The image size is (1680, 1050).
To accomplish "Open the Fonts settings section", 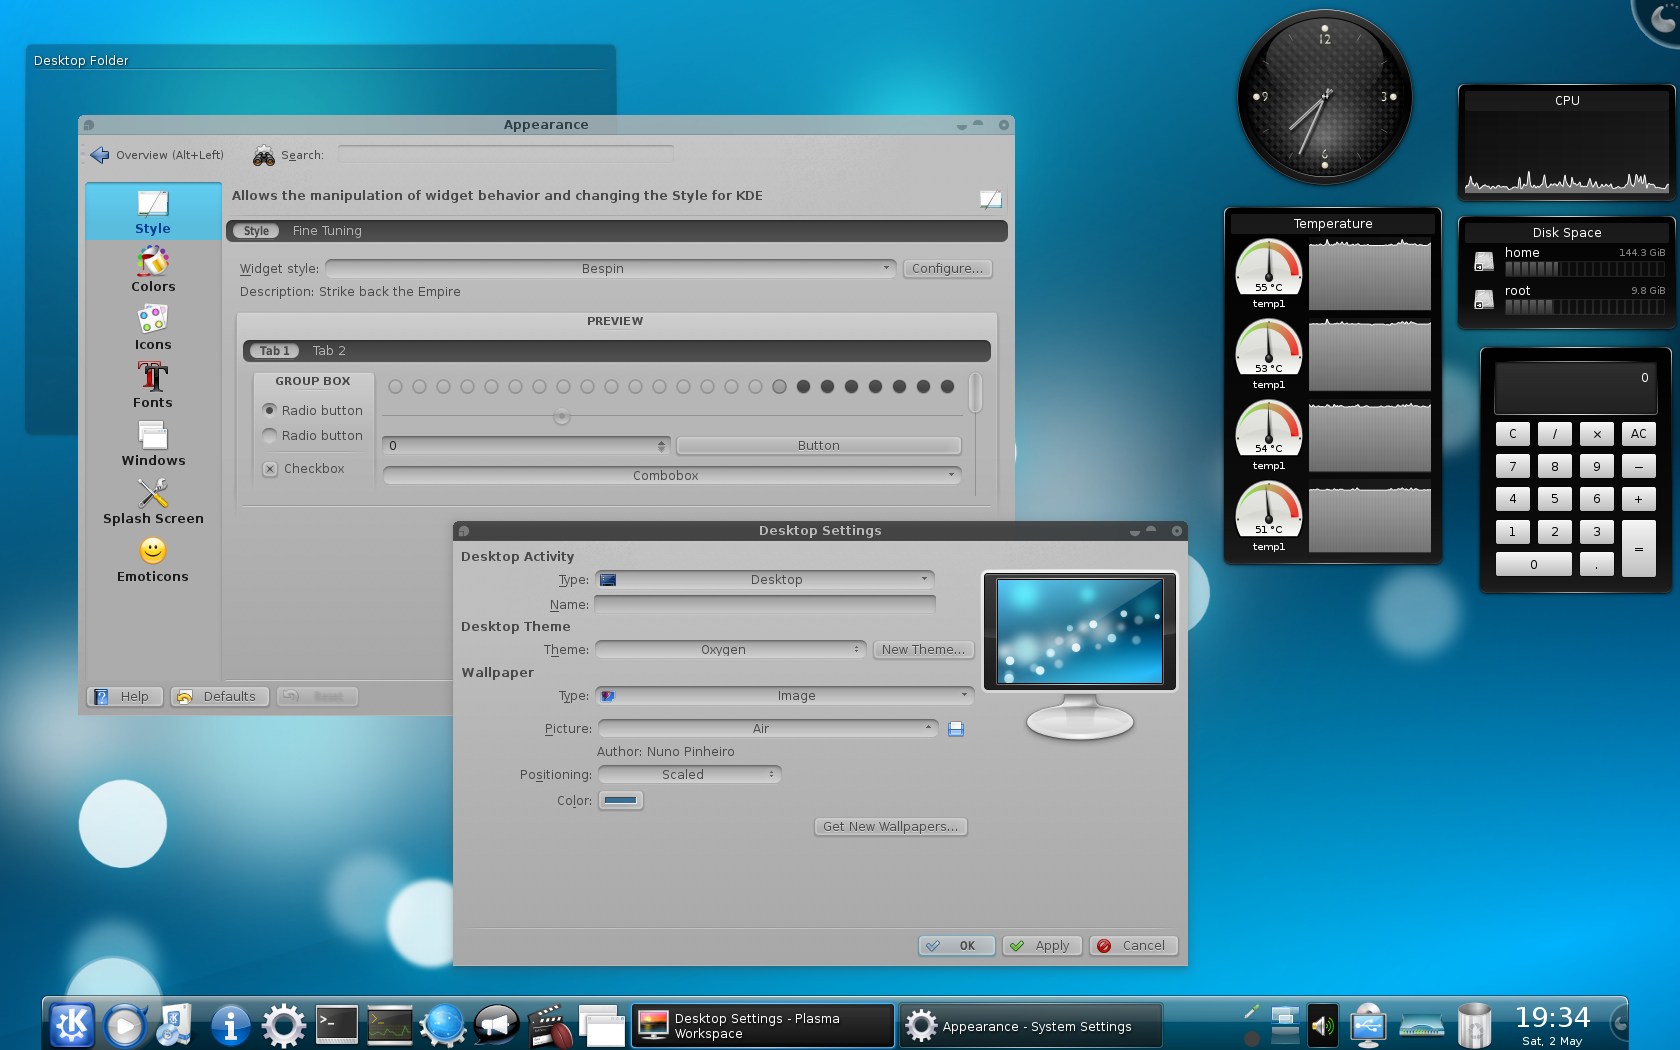I will point(153,386).
